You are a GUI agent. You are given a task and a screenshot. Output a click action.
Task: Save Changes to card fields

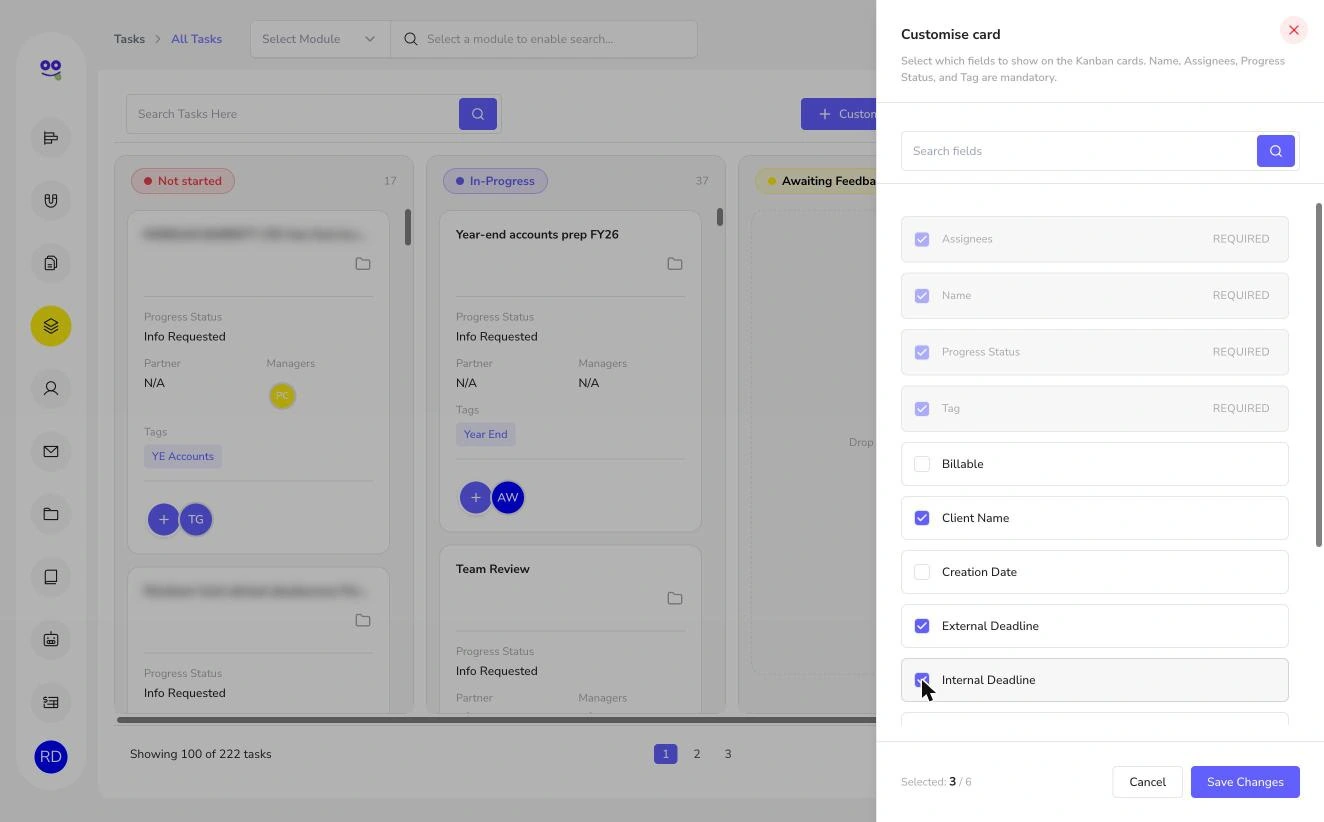(x=1245, y=782)
